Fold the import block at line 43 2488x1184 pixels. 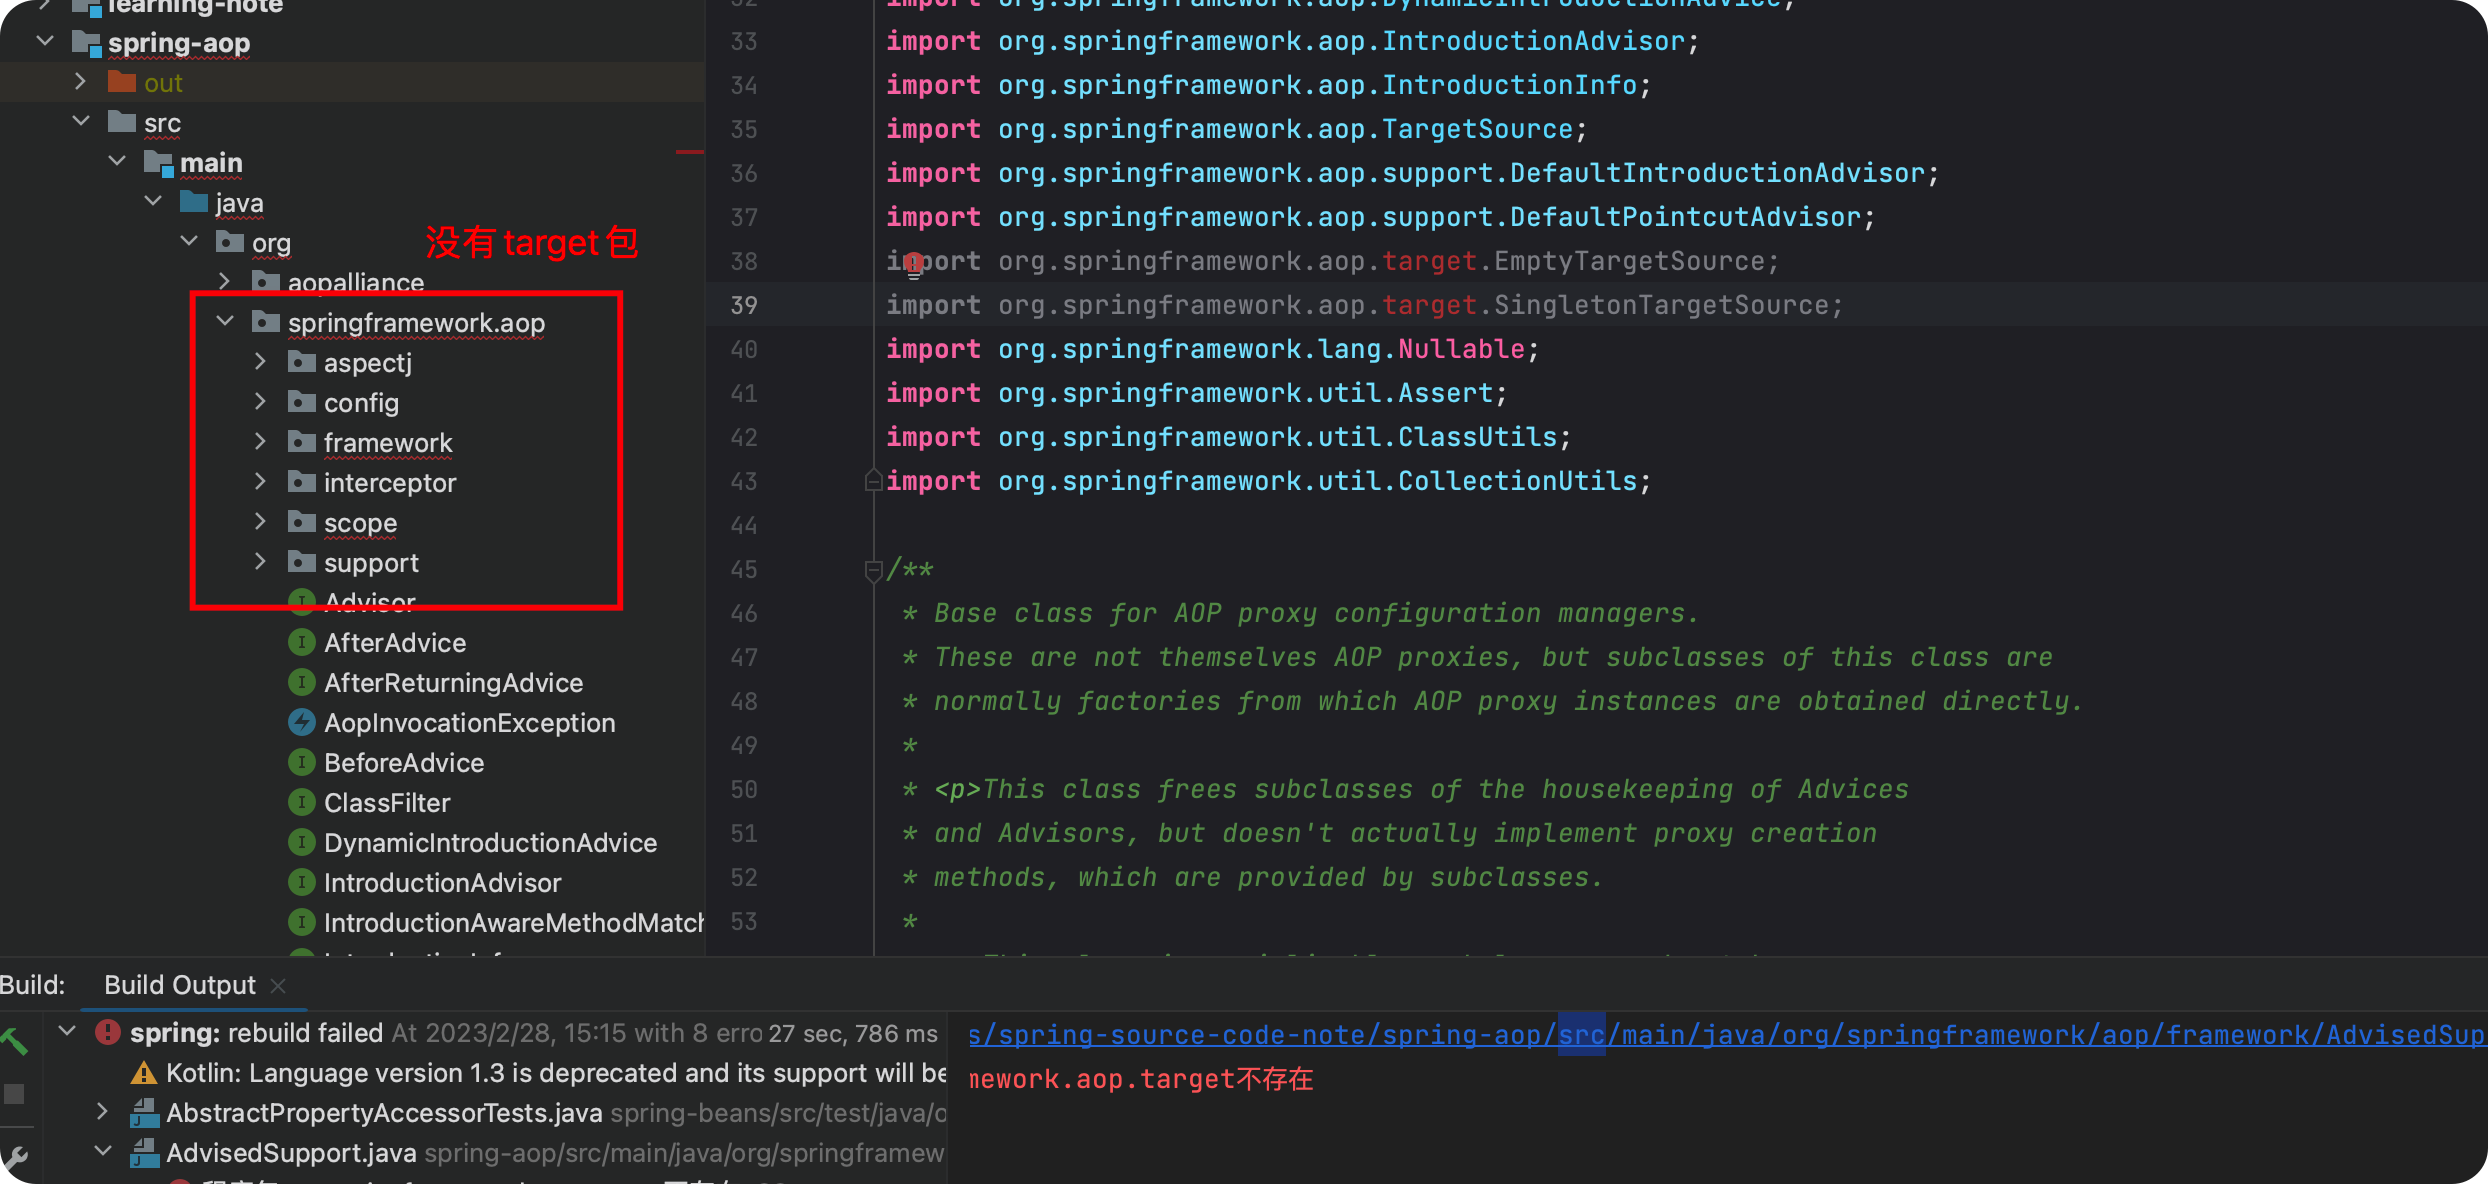coord(873,482)
